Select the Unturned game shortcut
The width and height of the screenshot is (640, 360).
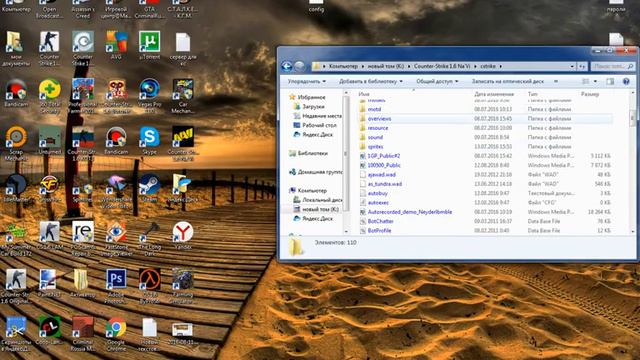click(x=50, y=141)
